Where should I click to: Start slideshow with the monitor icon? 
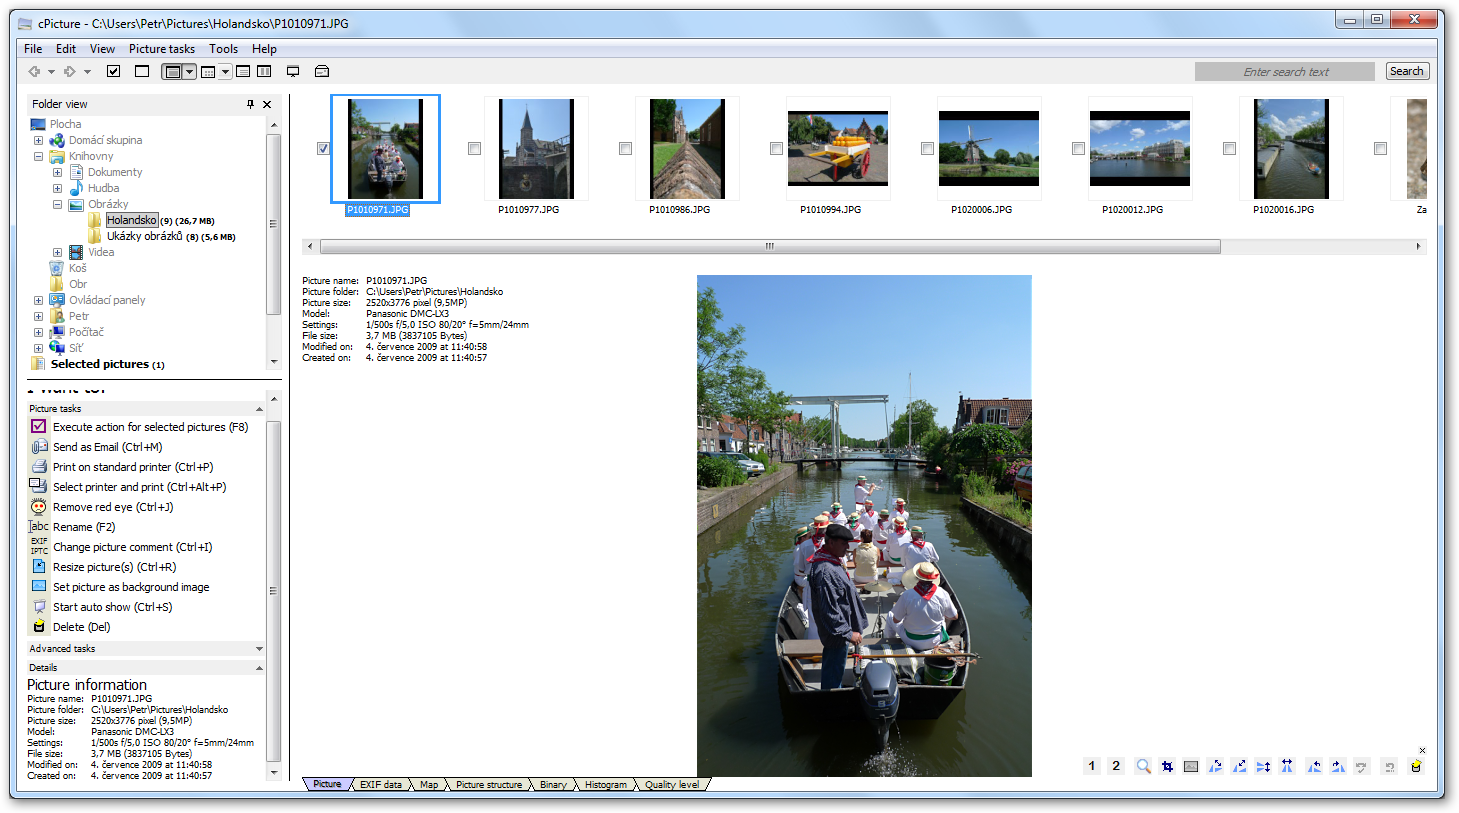tap(293, 71)
